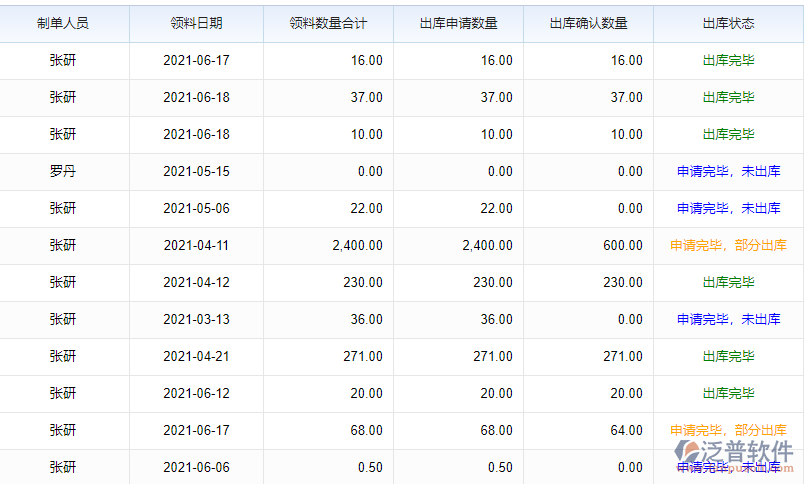Click 申请完毕,部分出库 status in 2021-04-11 row
The image size is (804, 484).
click(729, 245)
